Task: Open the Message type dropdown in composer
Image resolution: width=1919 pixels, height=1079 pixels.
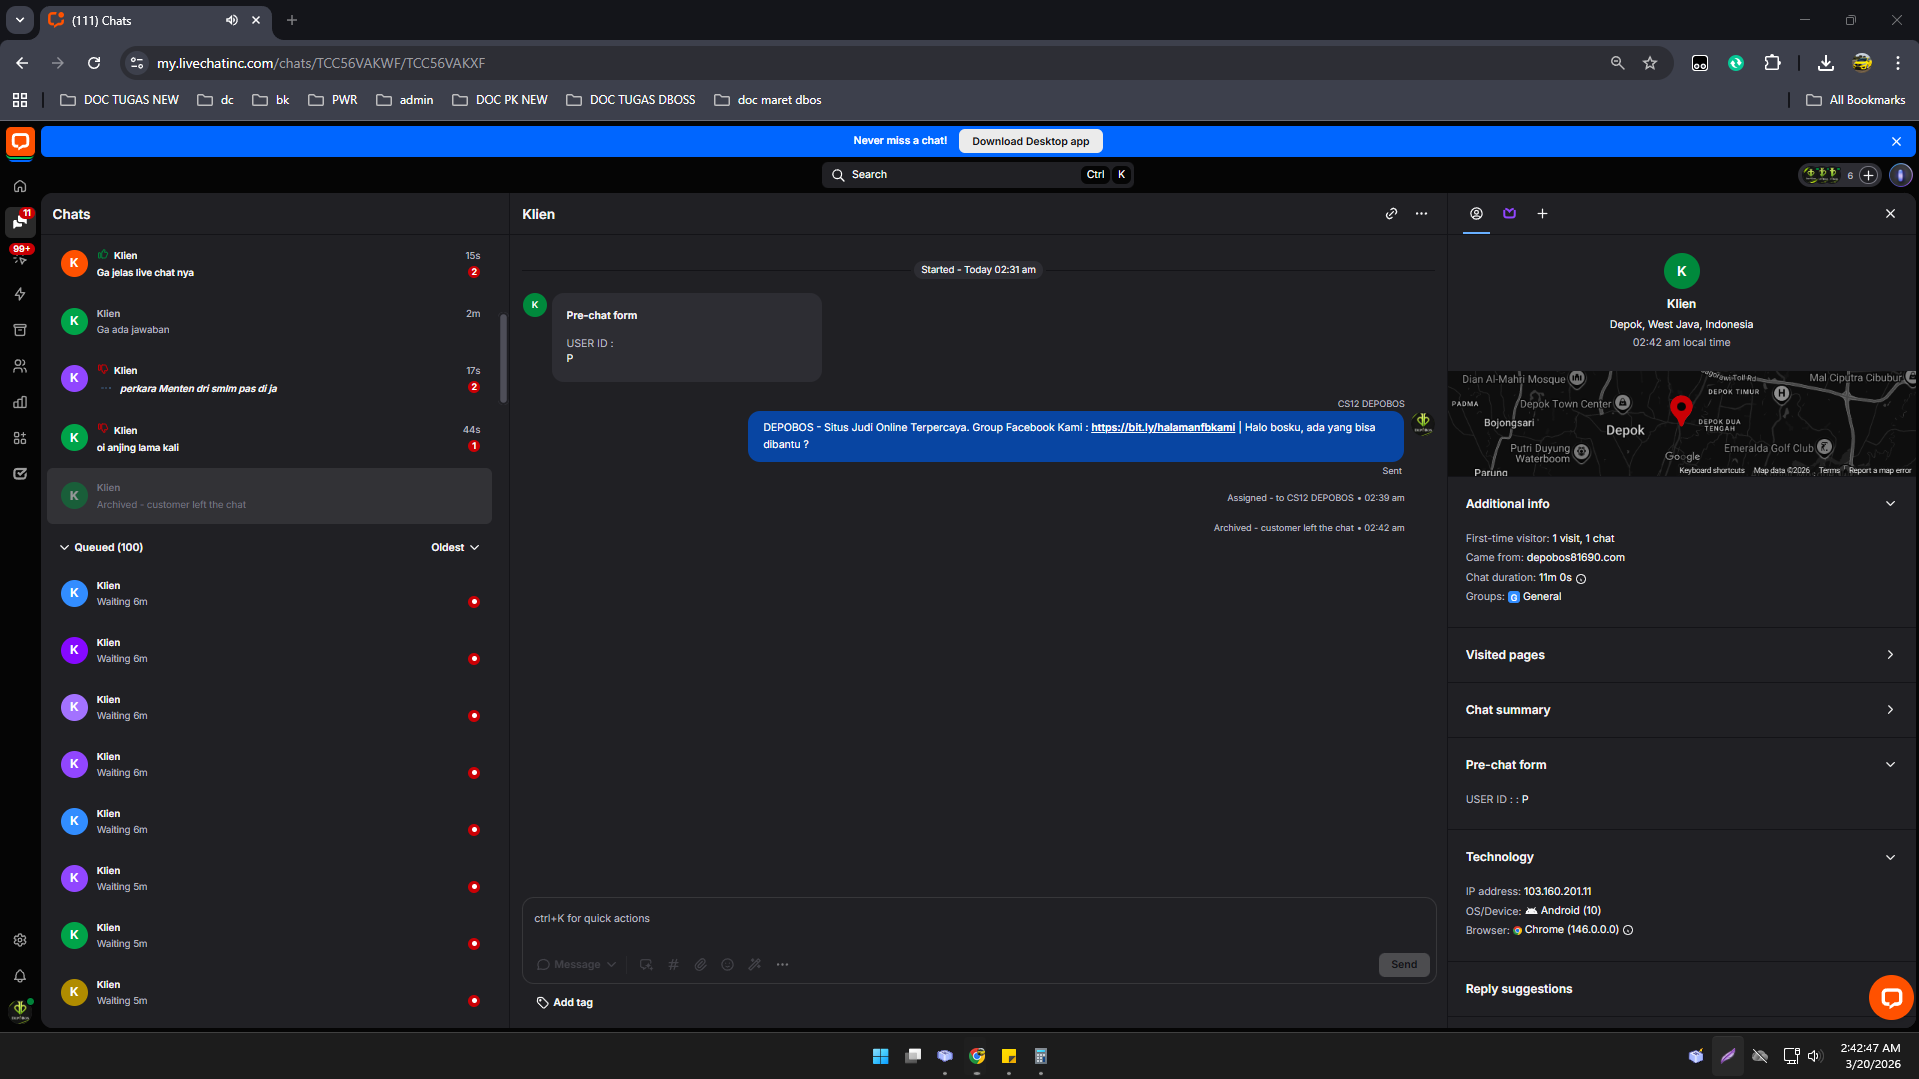Action: pos(576,965)
